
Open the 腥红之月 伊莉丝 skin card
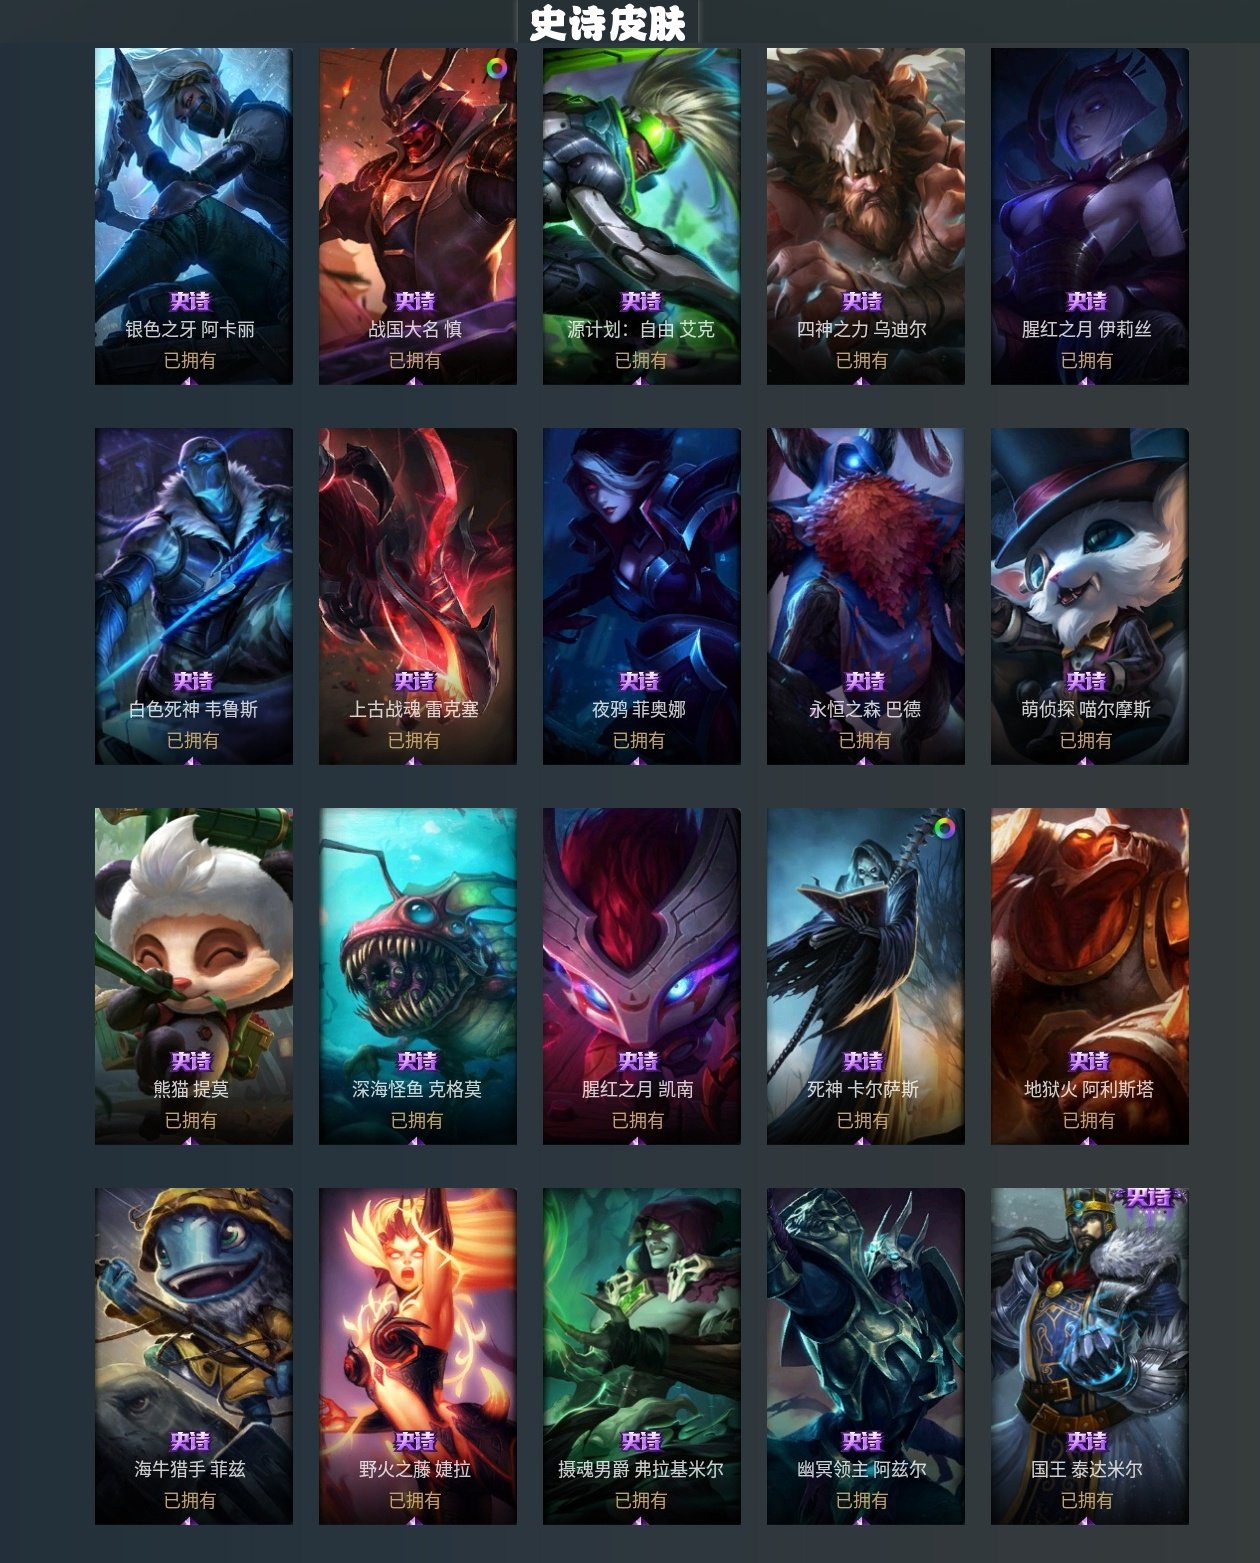pos(1090,216)
